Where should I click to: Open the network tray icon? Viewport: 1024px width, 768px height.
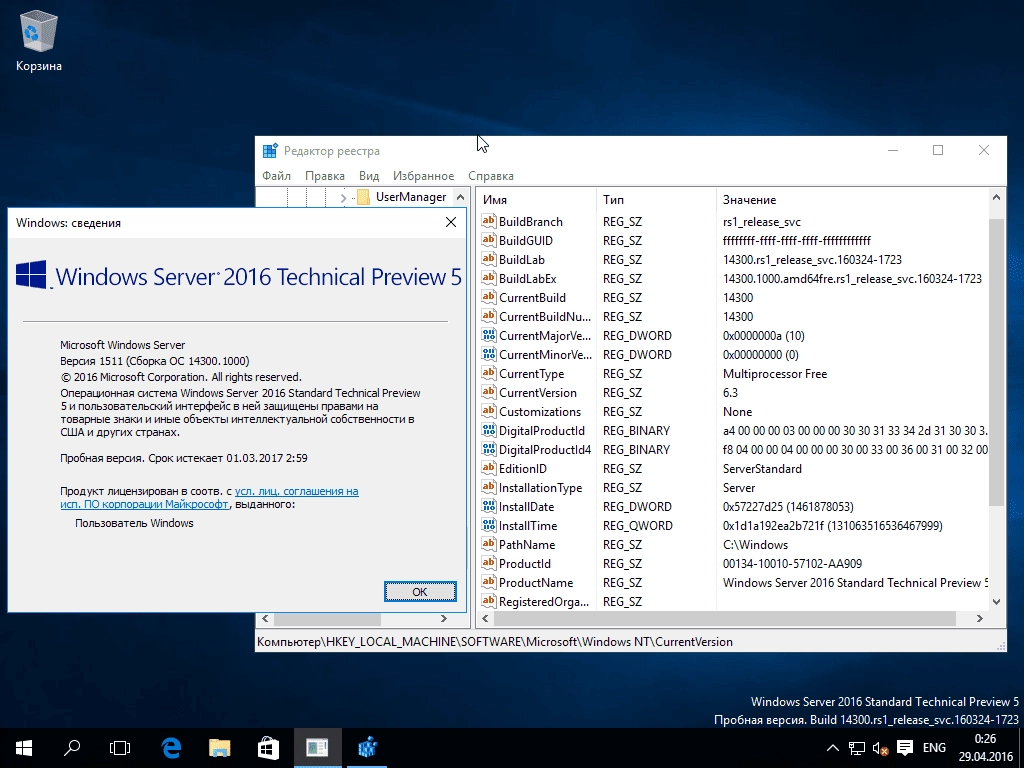click(857, 748)
